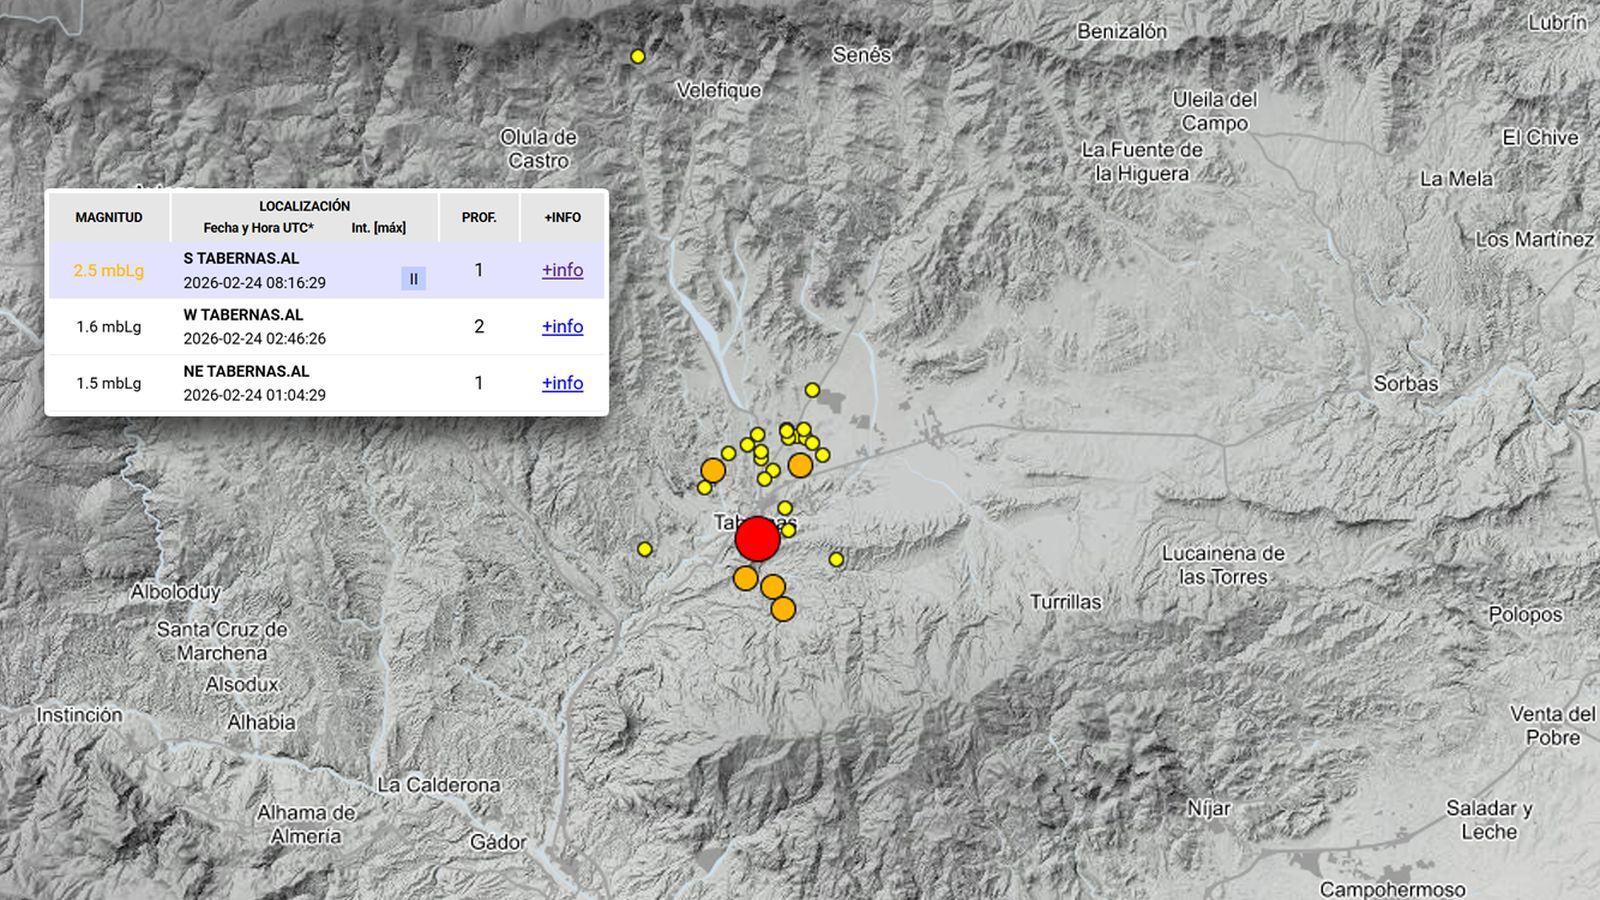Click the yellow earthquake dot near Velefique
The height and width of the screenshot is (900, 1600).
click(636, 57)
